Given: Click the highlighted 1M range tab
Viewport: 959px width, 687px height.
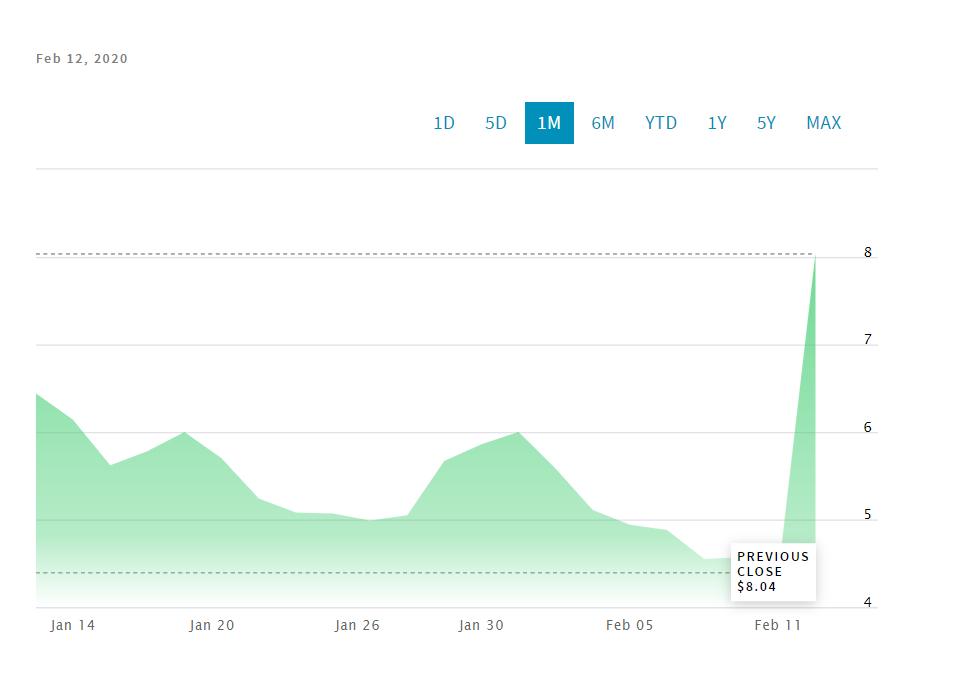Looking at the screenshot, I should 549,123.
